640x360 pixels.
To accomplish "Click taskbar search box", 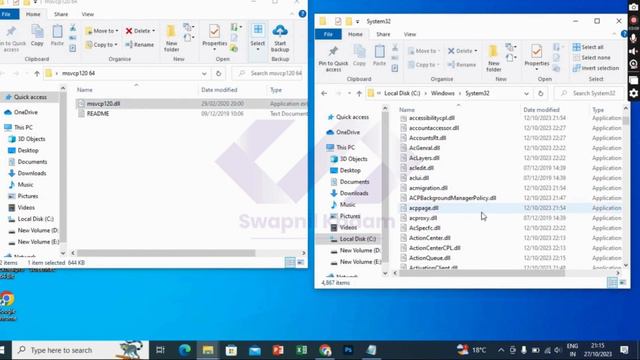I will pos(80,350).
